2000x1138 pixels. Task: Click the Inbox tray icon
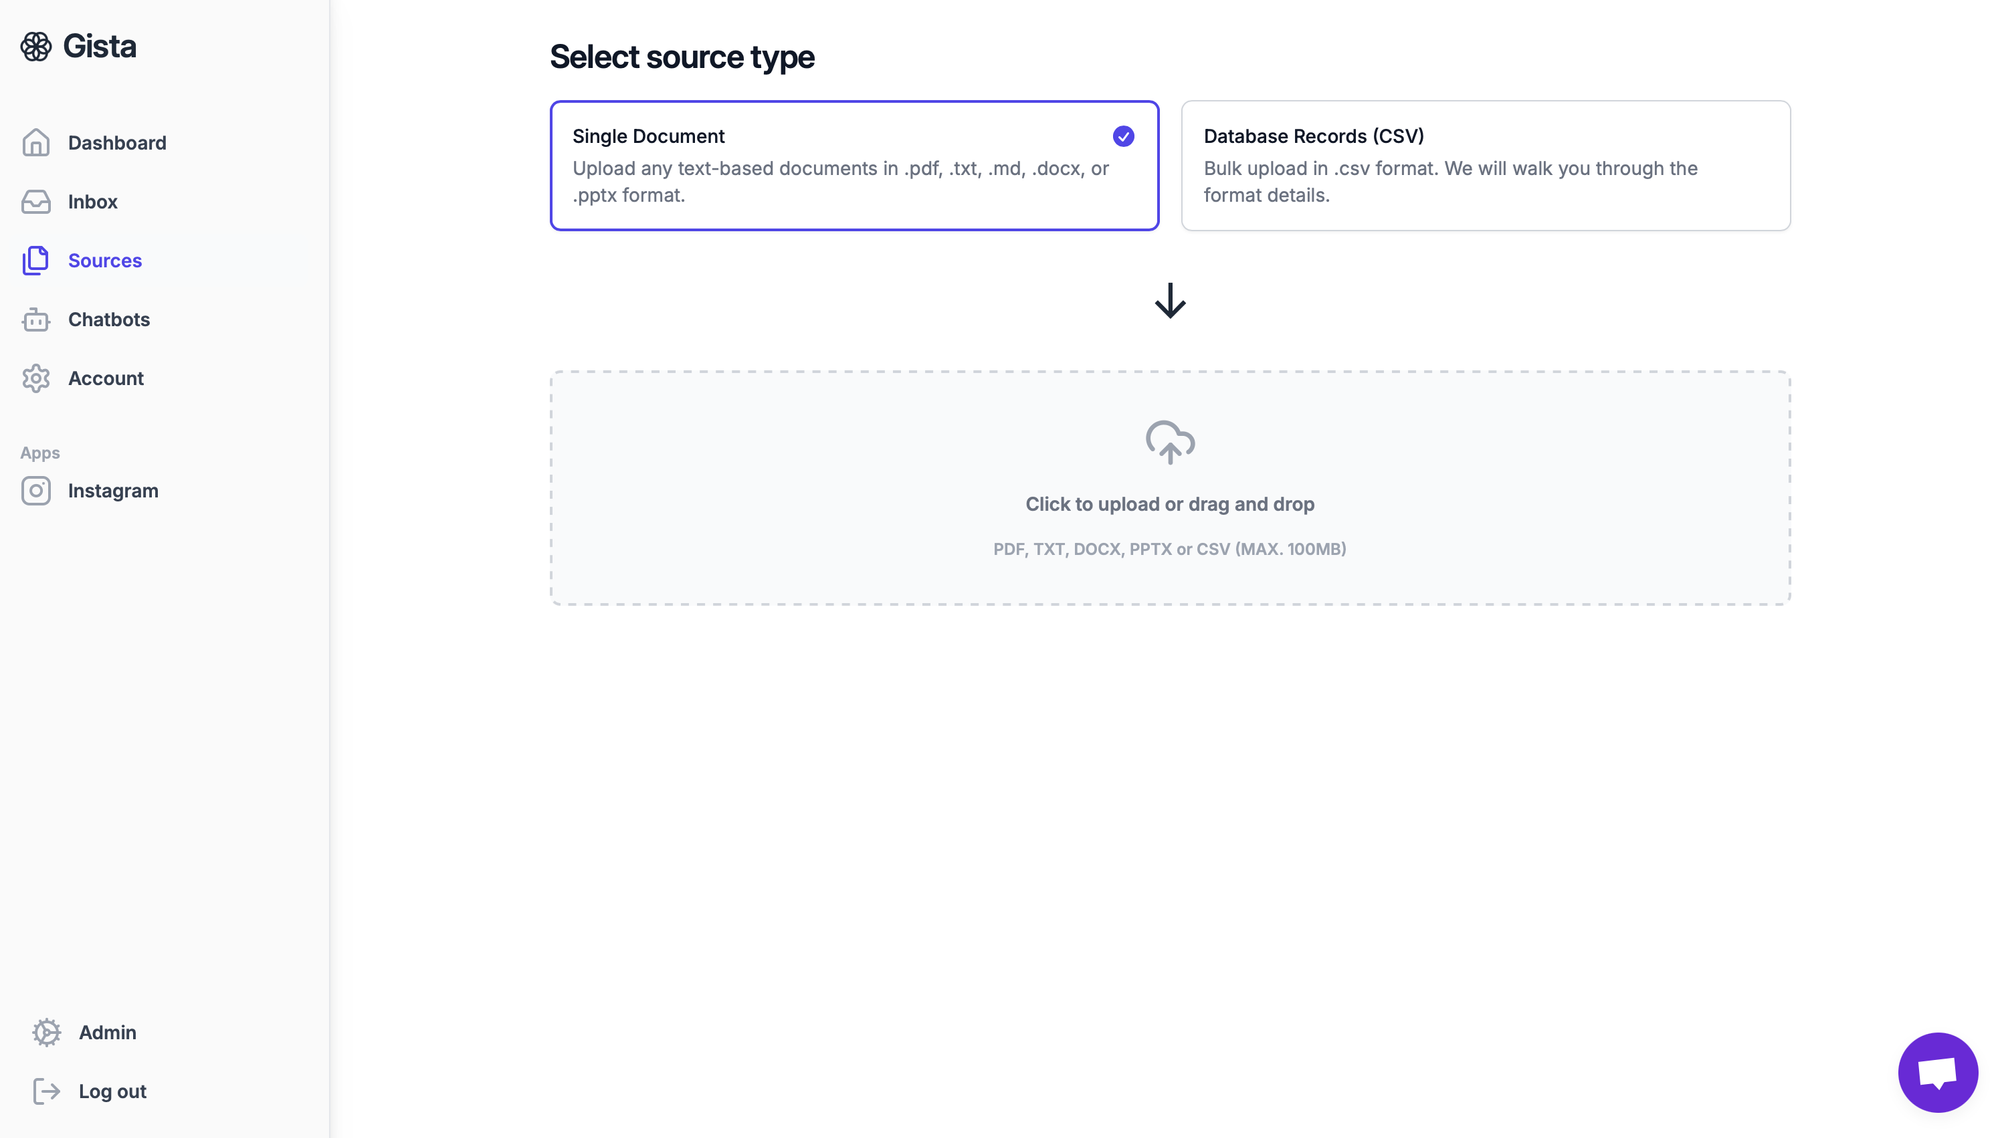tap(36, 202)
